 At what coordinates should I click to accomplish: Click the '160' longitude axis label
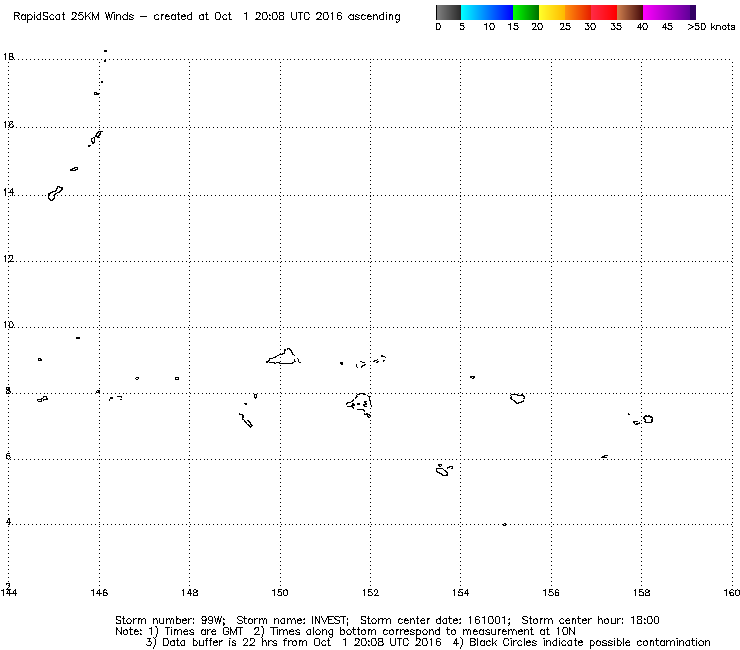pyautogui.click(x=732, y=592)
